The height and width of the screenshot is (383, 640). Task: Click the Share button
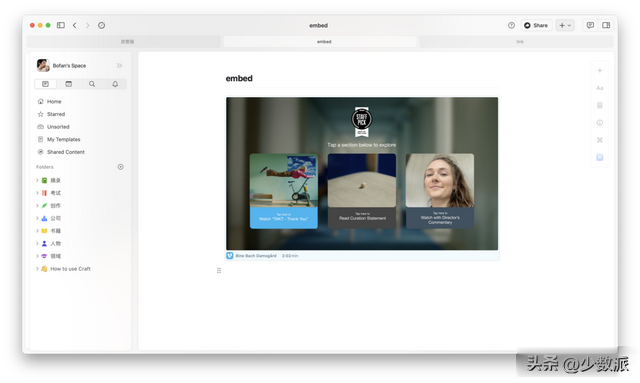pyautogui.click(x=536, y=25)
